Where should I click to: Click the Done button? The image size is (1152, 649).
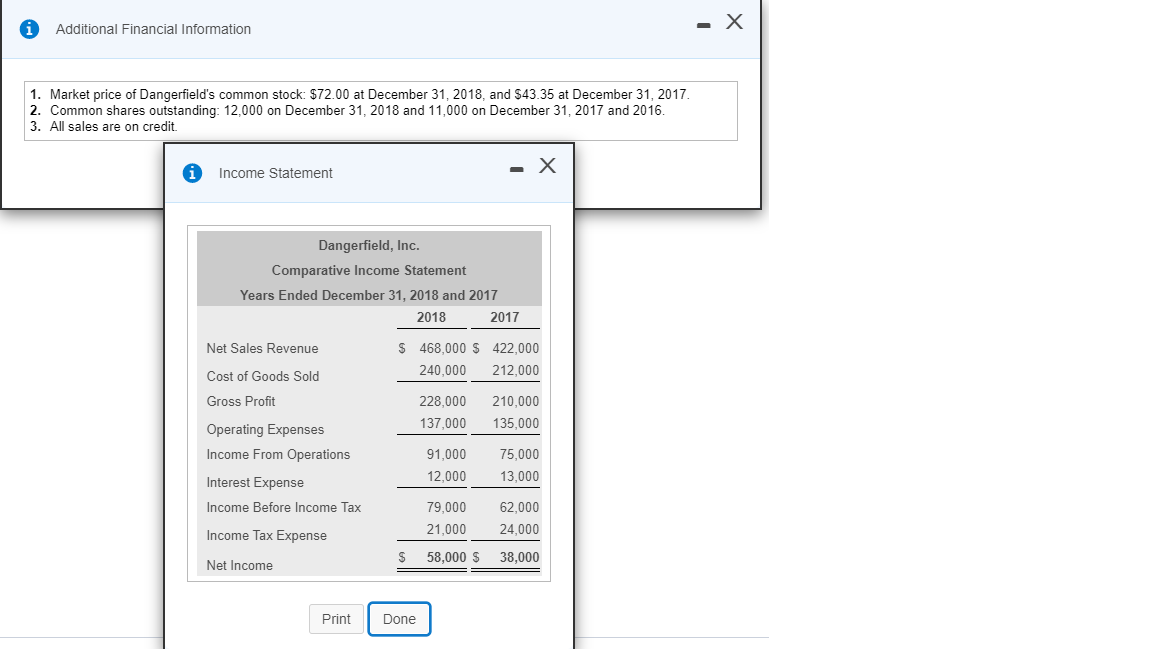(x=399, y=619)
